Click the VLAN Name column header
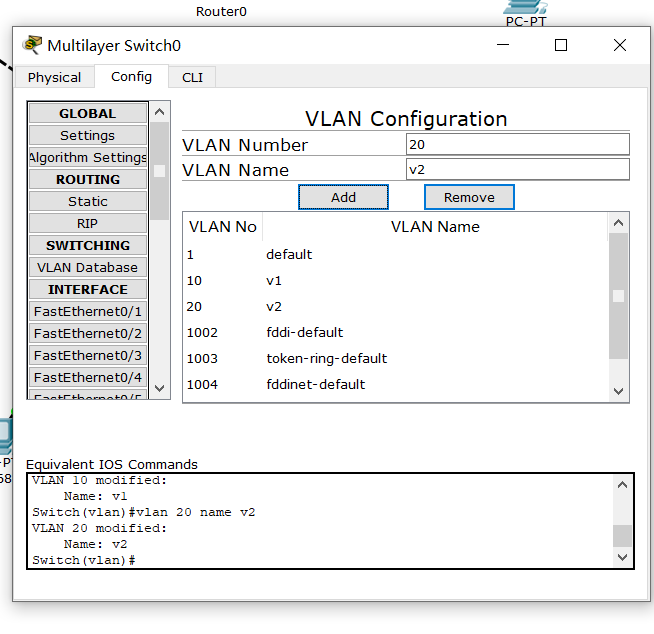Image resolution: width=654 pixels, height=634 pixels. [435, 226]
